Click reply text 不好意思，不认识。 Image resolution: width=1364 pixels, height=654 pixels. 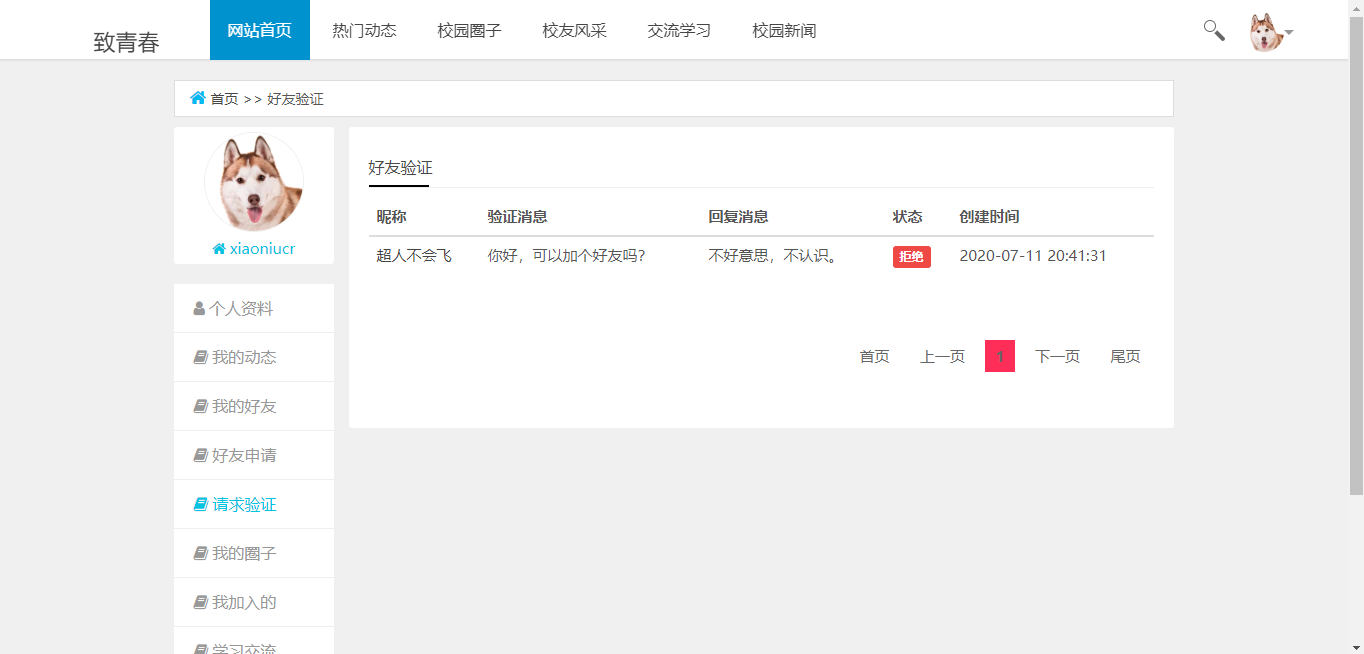tap(773, 256)
